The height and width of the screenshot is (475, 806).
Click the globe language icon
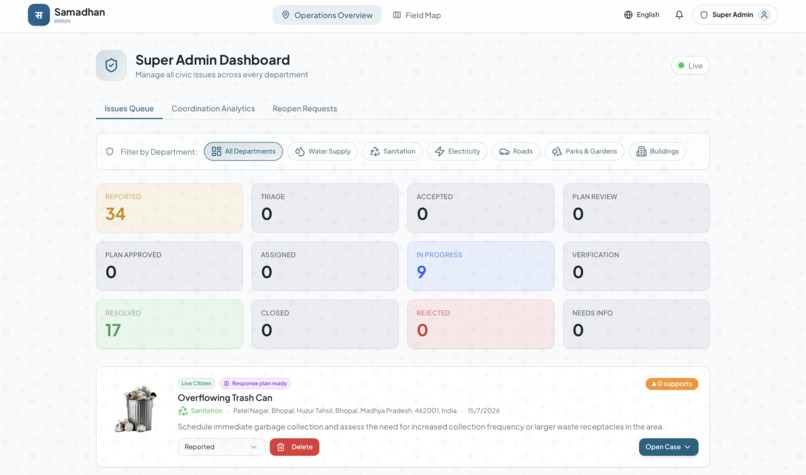[x=628, y=15]
